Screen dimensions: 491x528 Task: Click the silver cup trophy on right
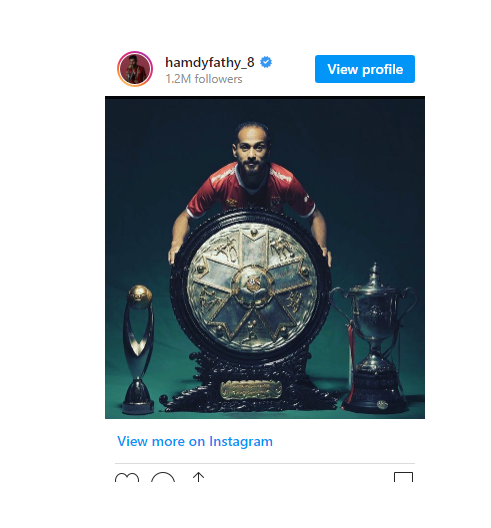pyautogui.click(x=374, y=337)
